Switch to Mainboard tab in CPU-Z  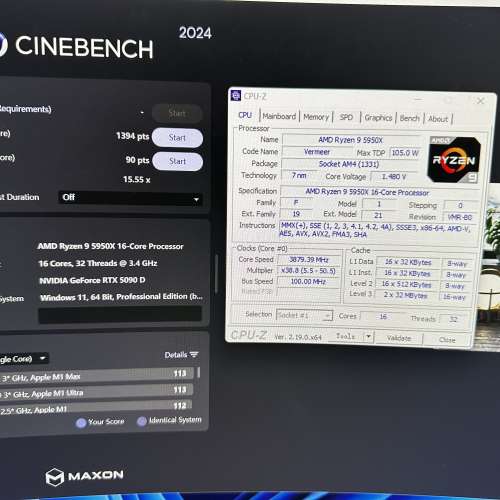pos(279,116)
